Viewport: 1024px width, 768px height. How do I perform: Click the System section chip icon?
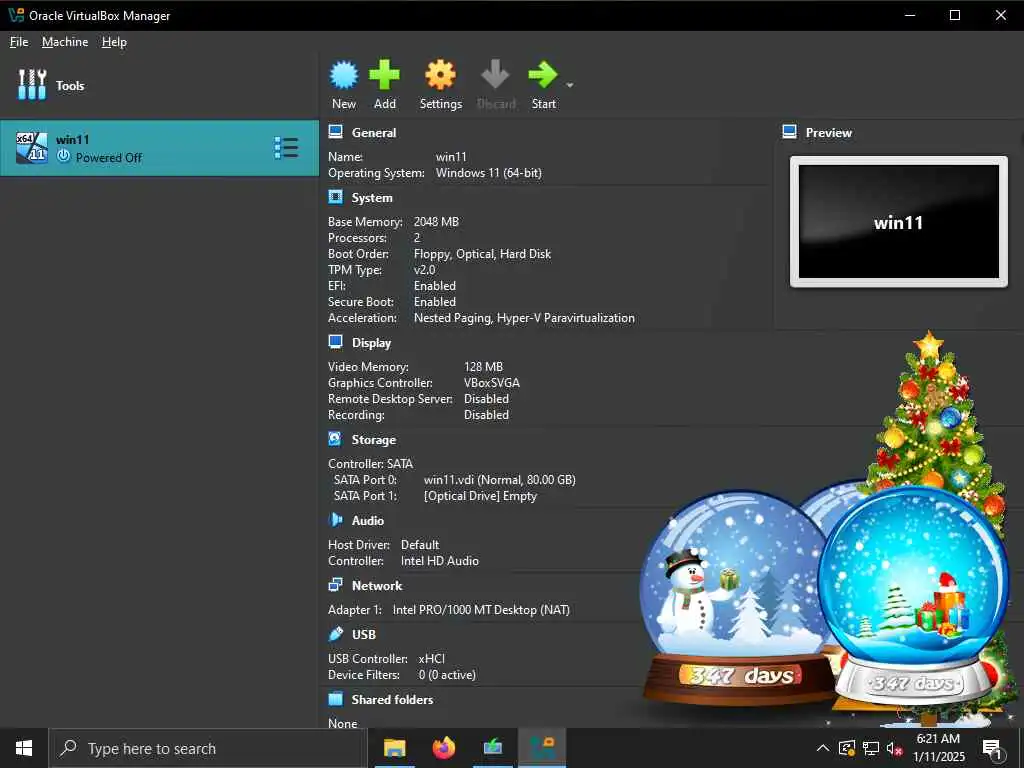coord(336,197)
